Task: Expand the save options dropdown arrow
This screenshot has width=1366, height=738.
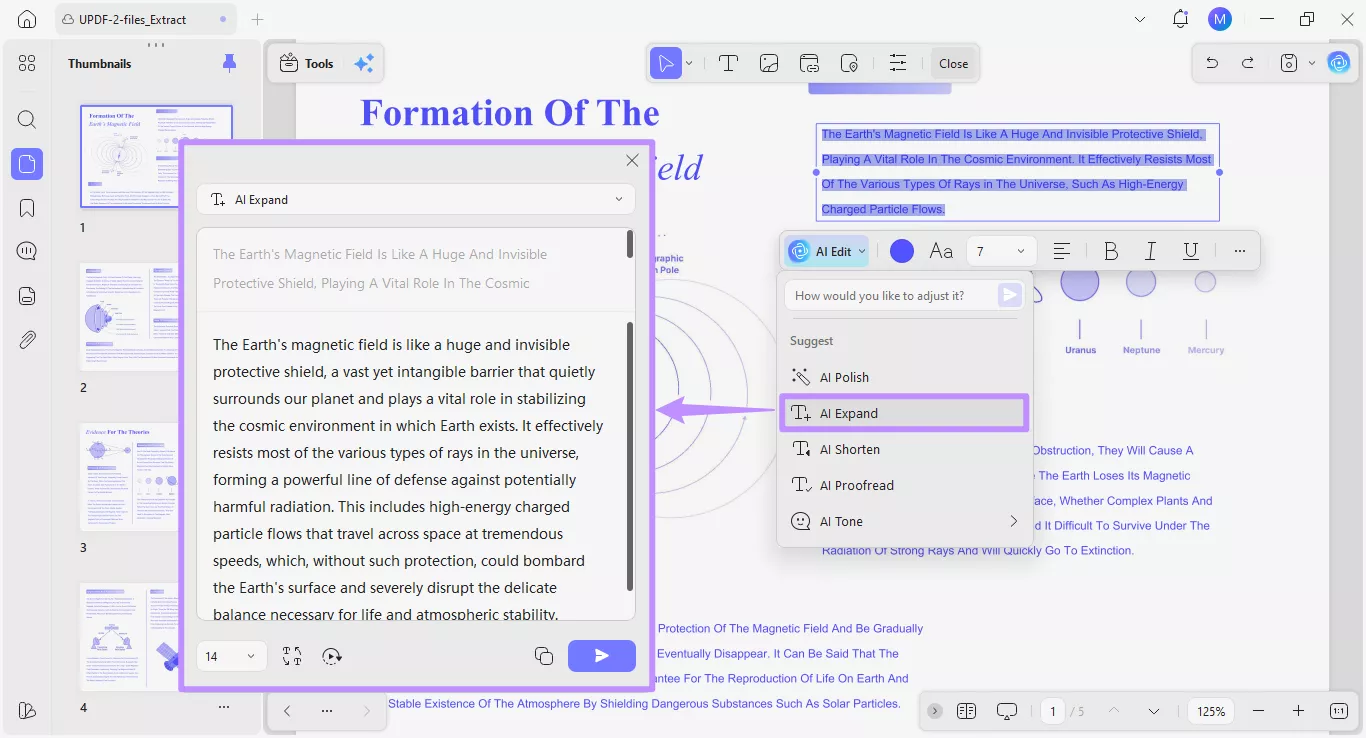Action: (1311, 63)
